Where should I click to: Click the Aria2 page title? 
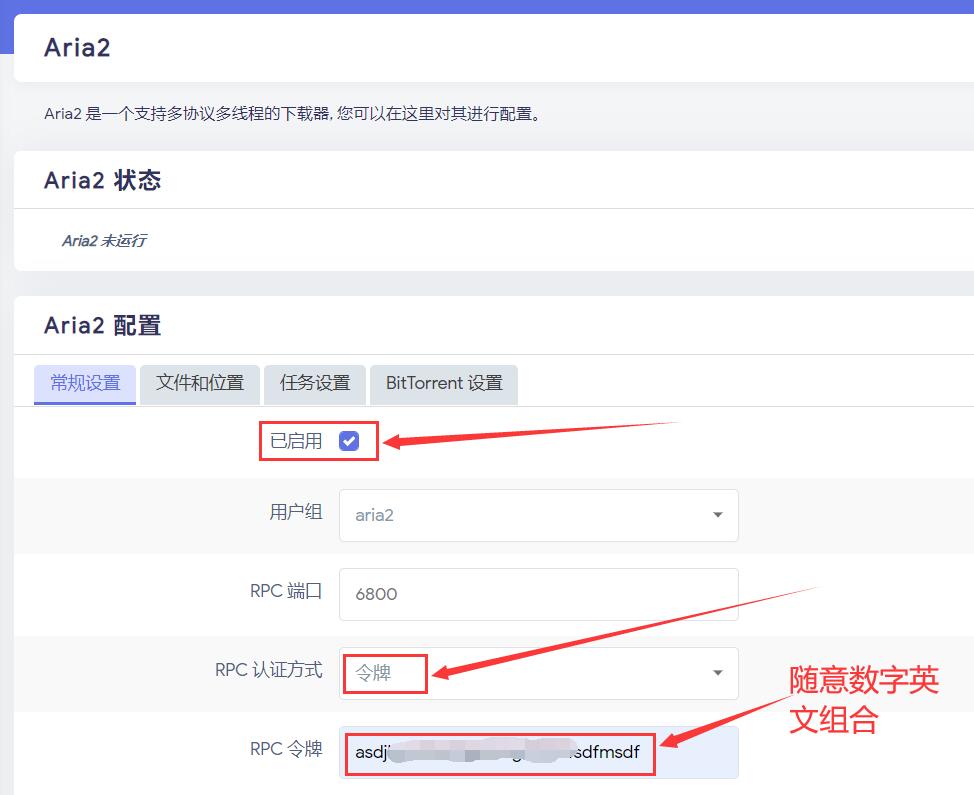[77, 48]
